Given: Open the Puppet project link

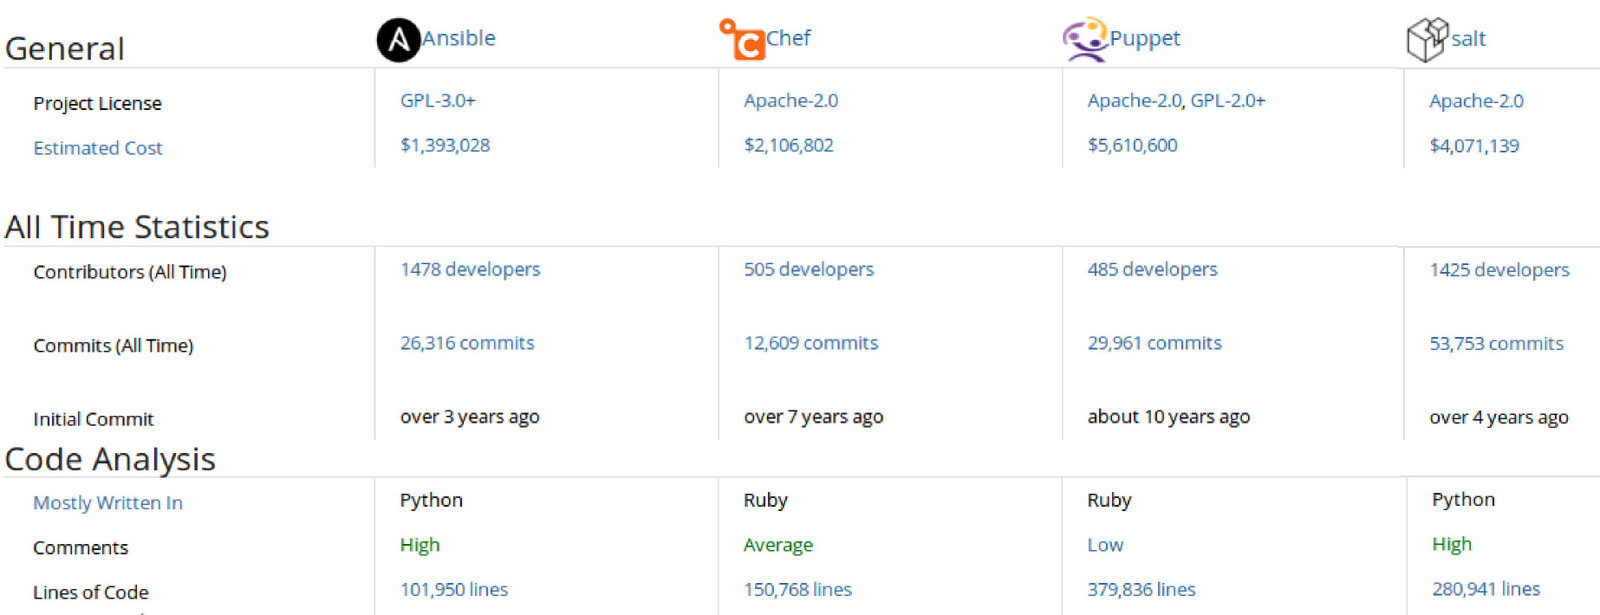Looking at the screenshot, I should coord(1145,38).
